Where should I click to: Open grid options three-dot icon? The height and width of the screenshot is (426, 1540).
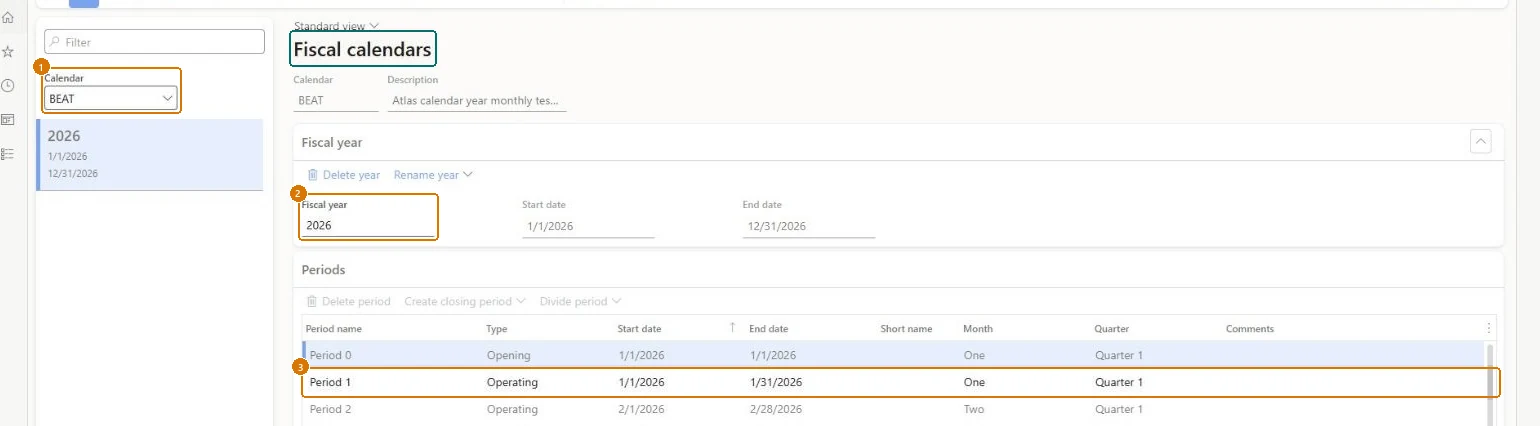[1488, 328]
